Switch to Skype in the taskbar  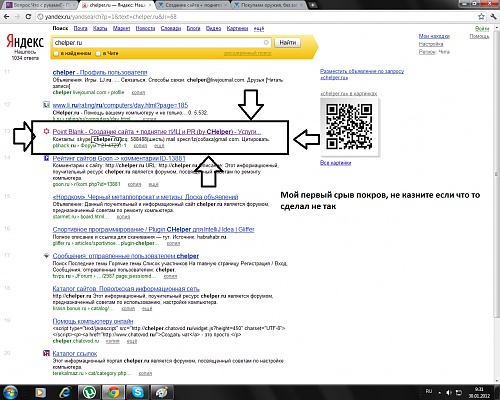138,392
